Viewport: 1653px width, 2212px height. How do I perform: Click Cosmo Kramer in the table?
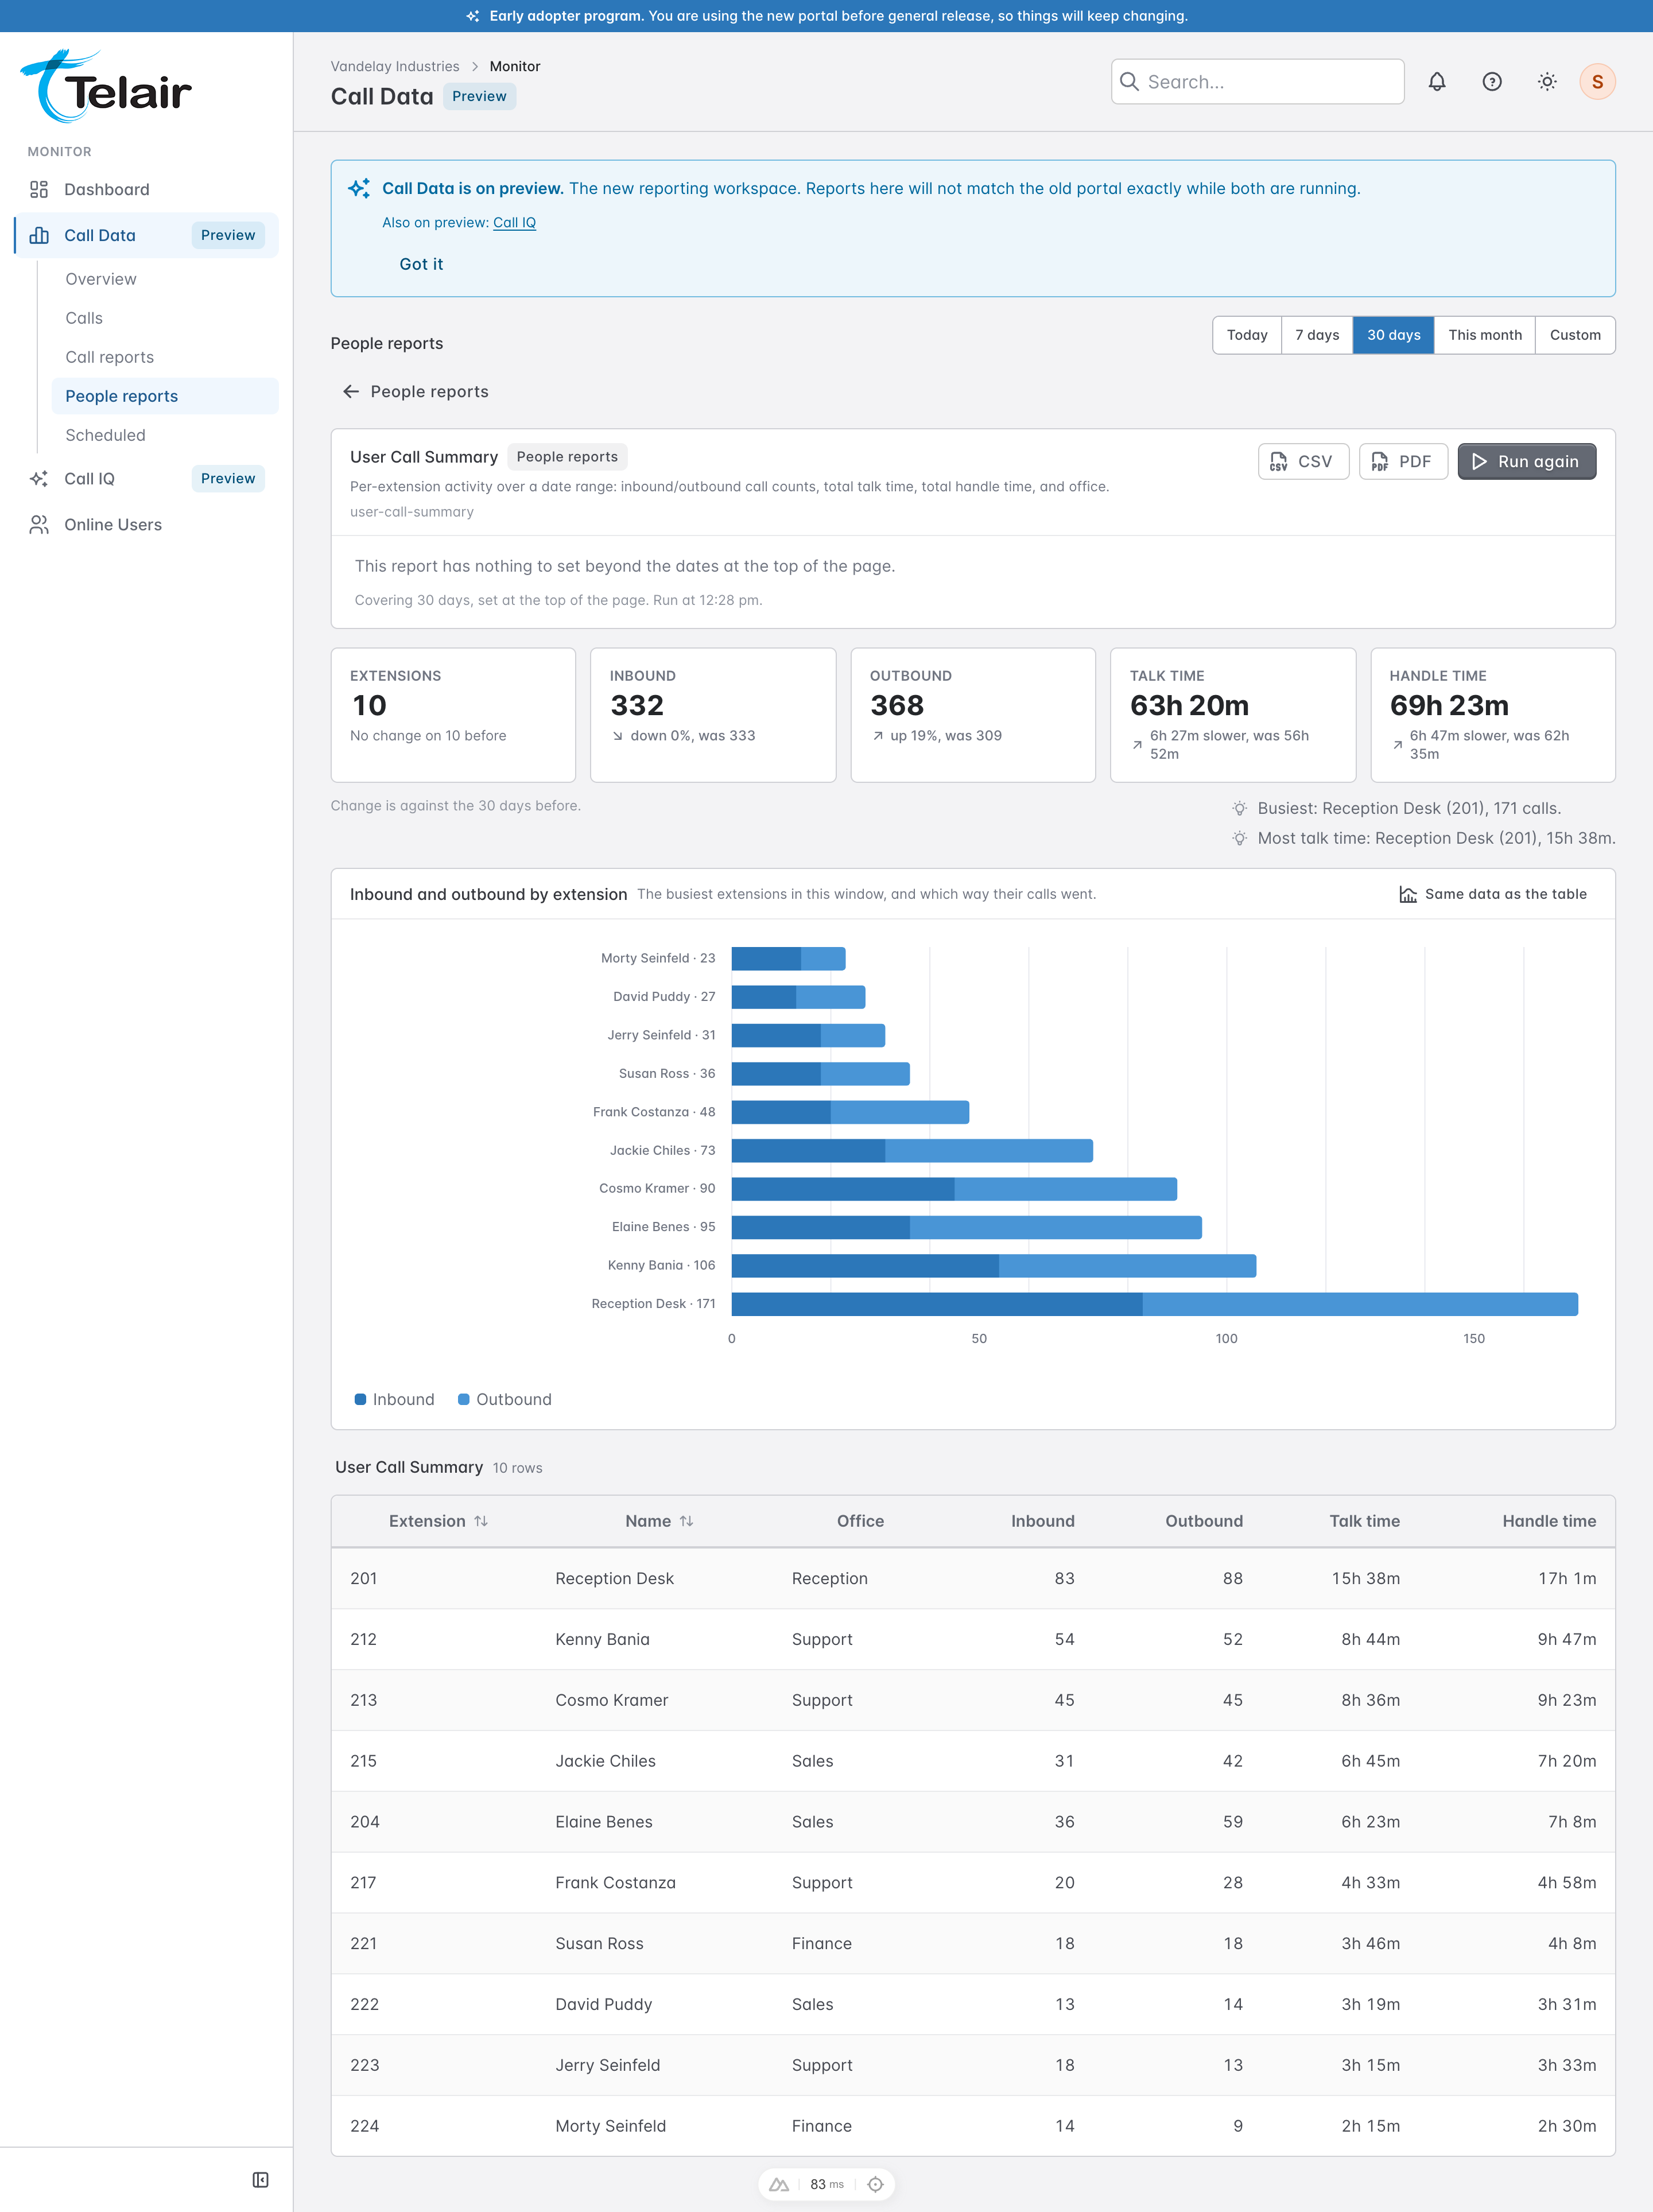(611, 1701)
